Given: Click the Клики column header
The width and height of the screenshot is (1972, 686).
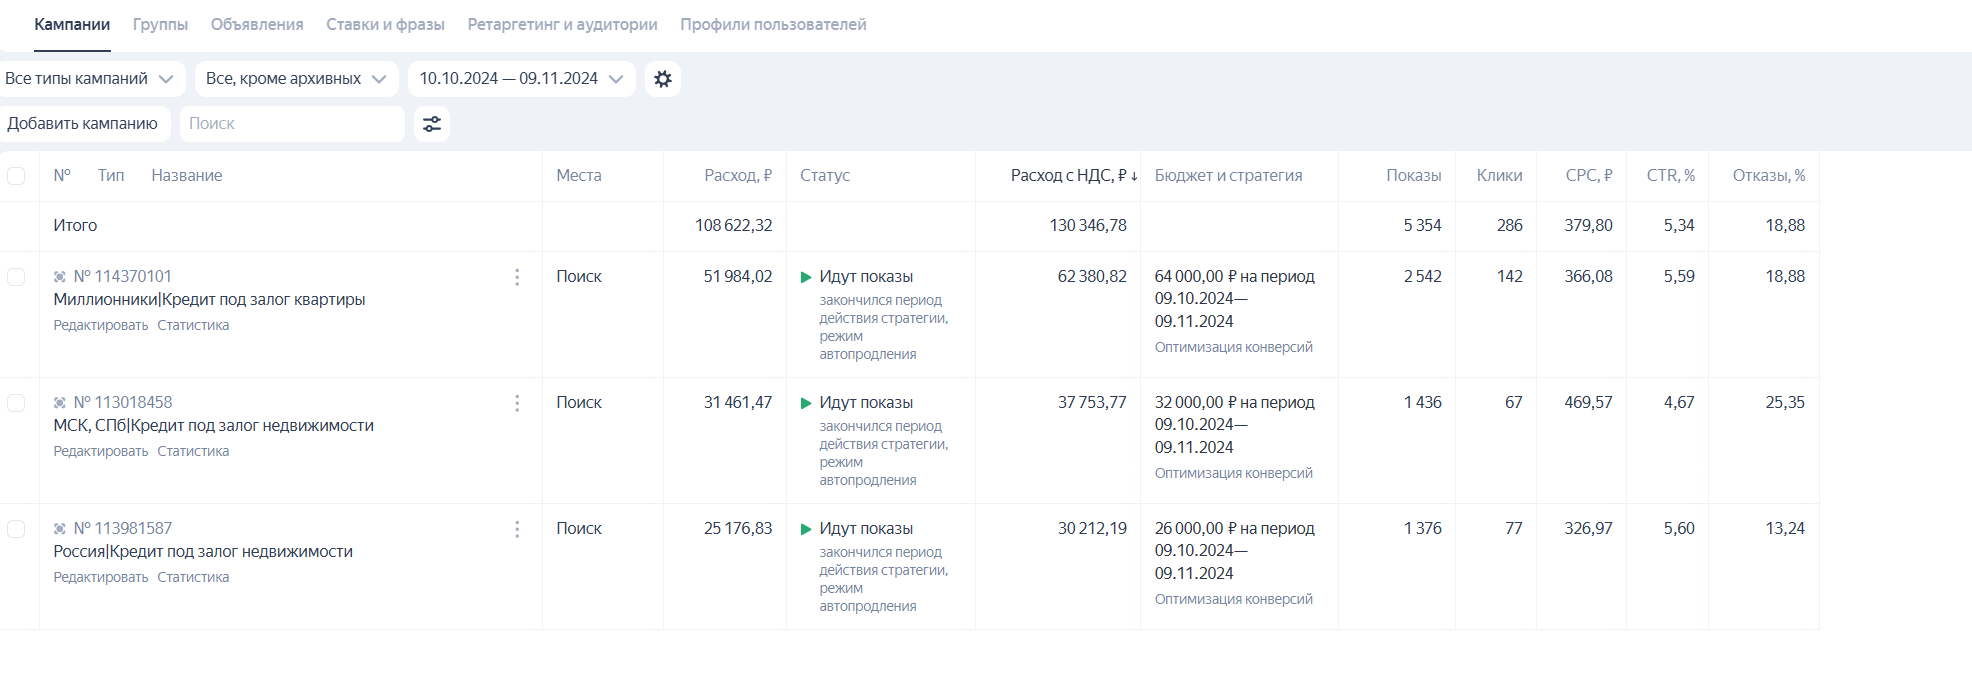Looking at the screenshot, I should pos(1500,176).
